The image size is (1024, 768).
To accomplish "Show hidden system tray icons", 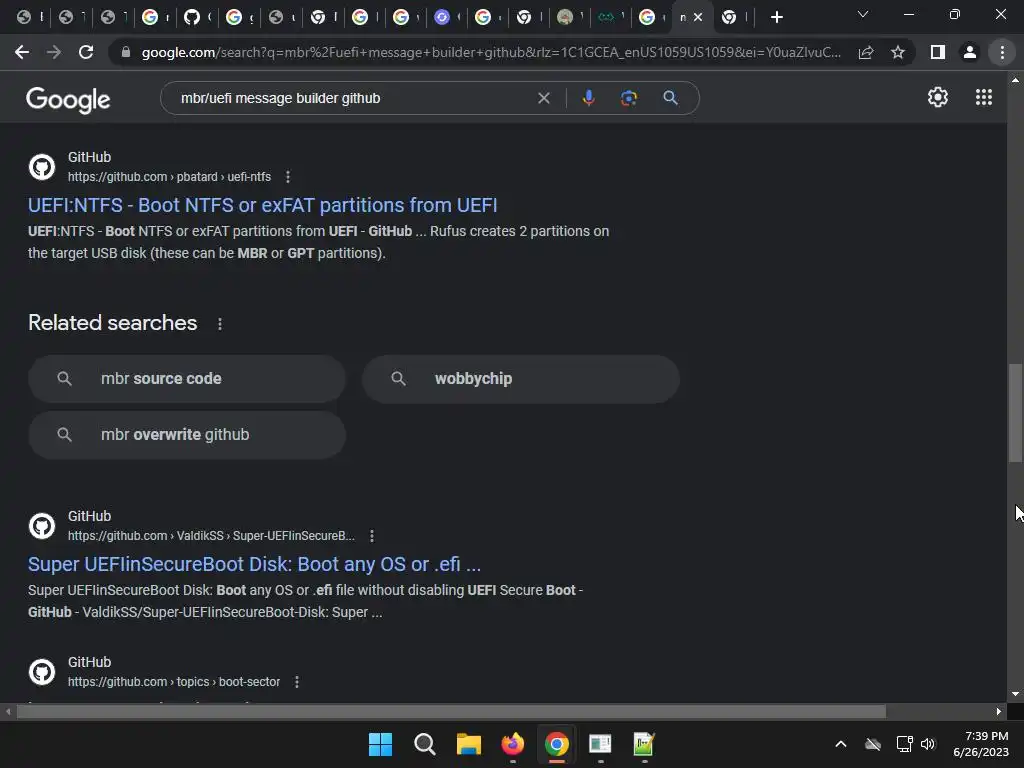I will [x=841, y=744].
